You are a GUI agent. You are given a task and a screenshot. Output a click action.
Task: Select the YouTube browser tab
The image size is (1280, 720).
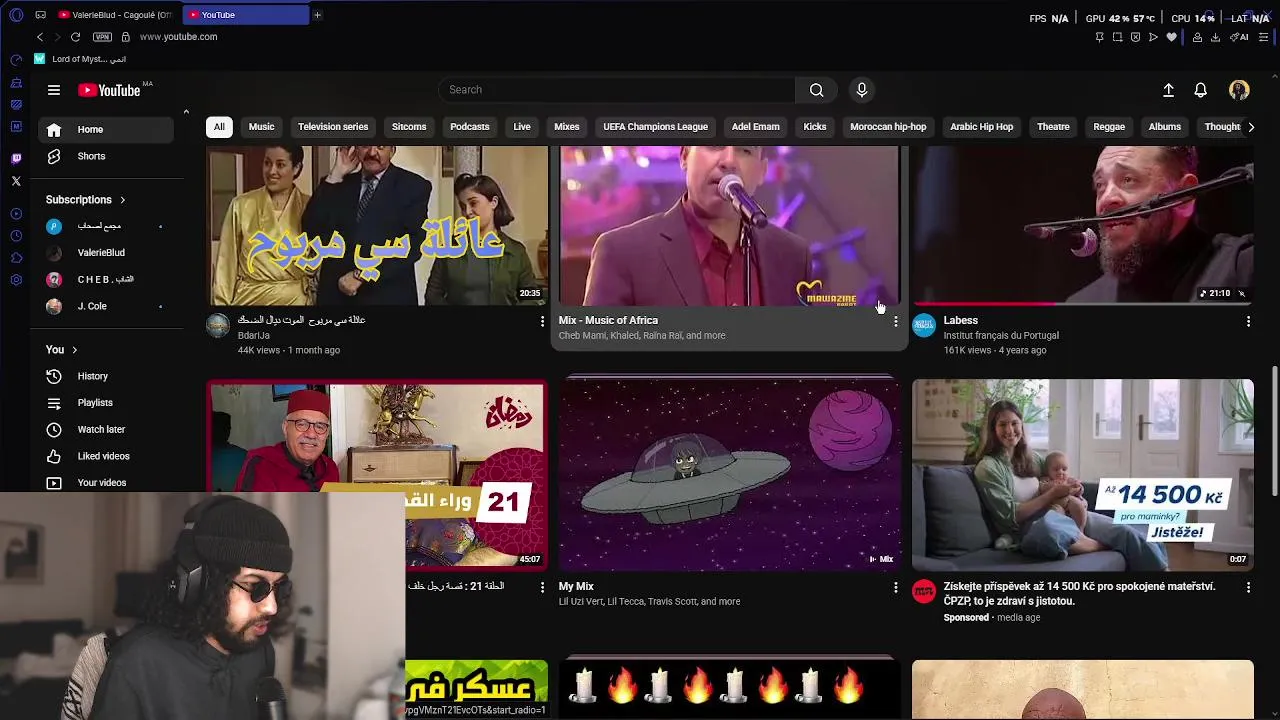click(245, 15)
